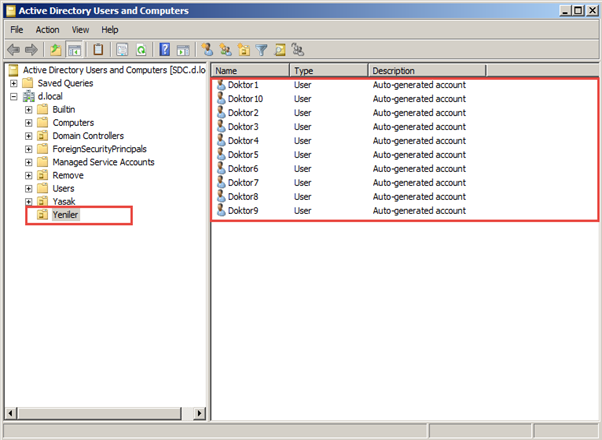Click the clipboard Paste toolbar icon

pyautogui.click(x=98, y=50)
